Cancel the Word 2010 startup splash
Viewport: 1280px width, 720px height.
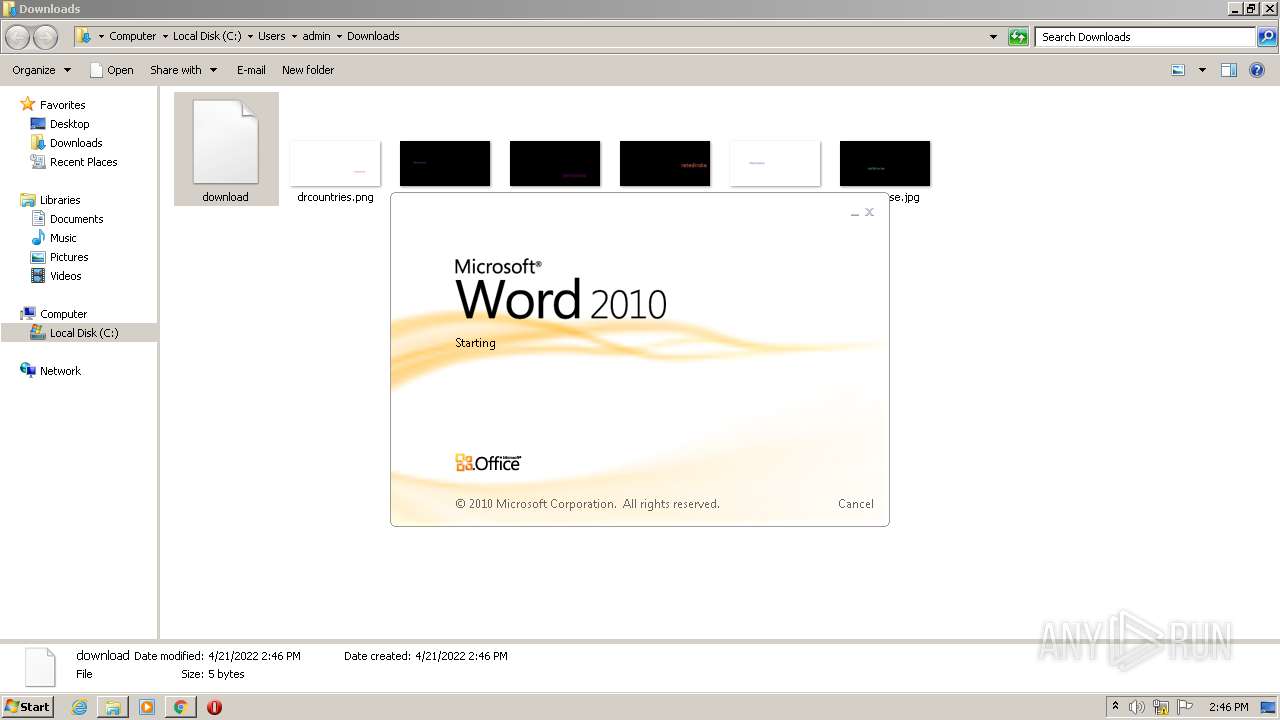click(x=856, y=504)
